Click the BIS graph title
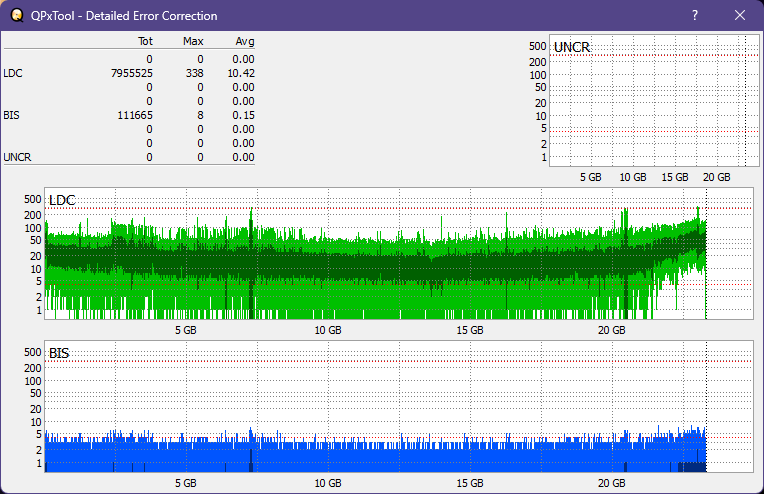 tap(59, 353)
